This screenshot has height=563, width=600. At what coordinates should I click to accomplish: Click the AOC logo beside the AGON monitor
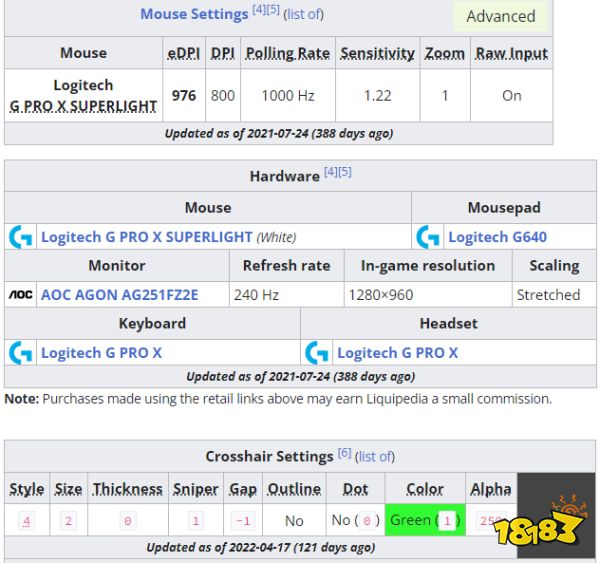pos(20,295)
